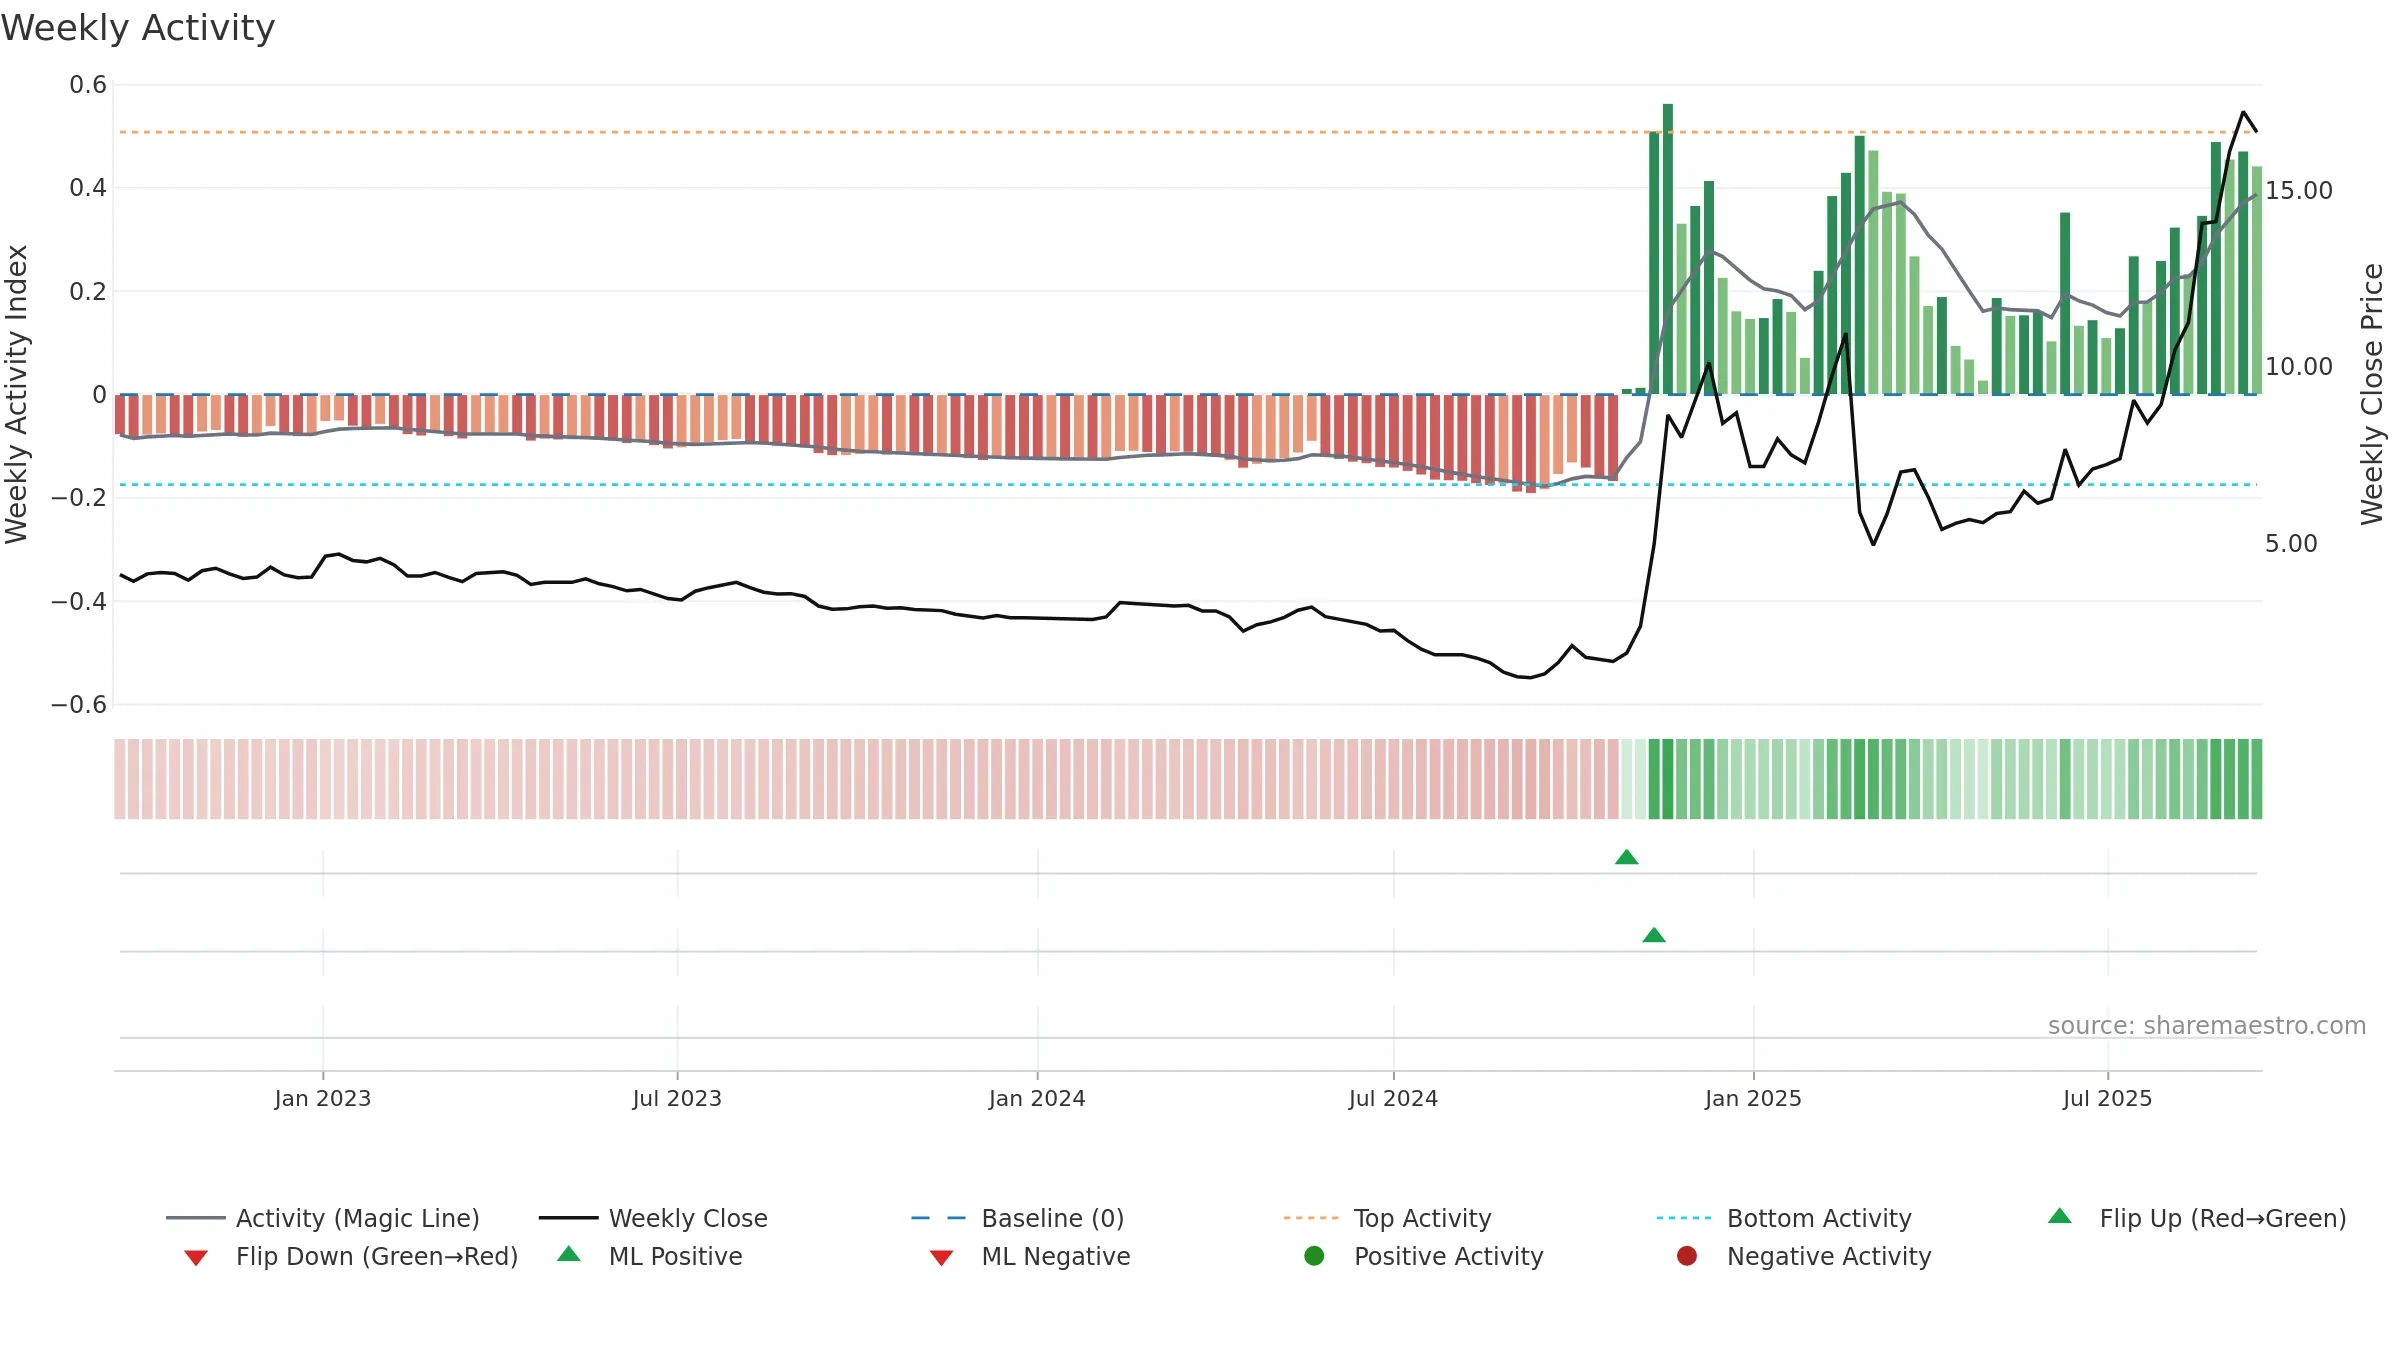The image size is (2400, 1350).
Task: Click the 5.00 price axis label
Action: pyautogui.click(x=2291, y=543)
